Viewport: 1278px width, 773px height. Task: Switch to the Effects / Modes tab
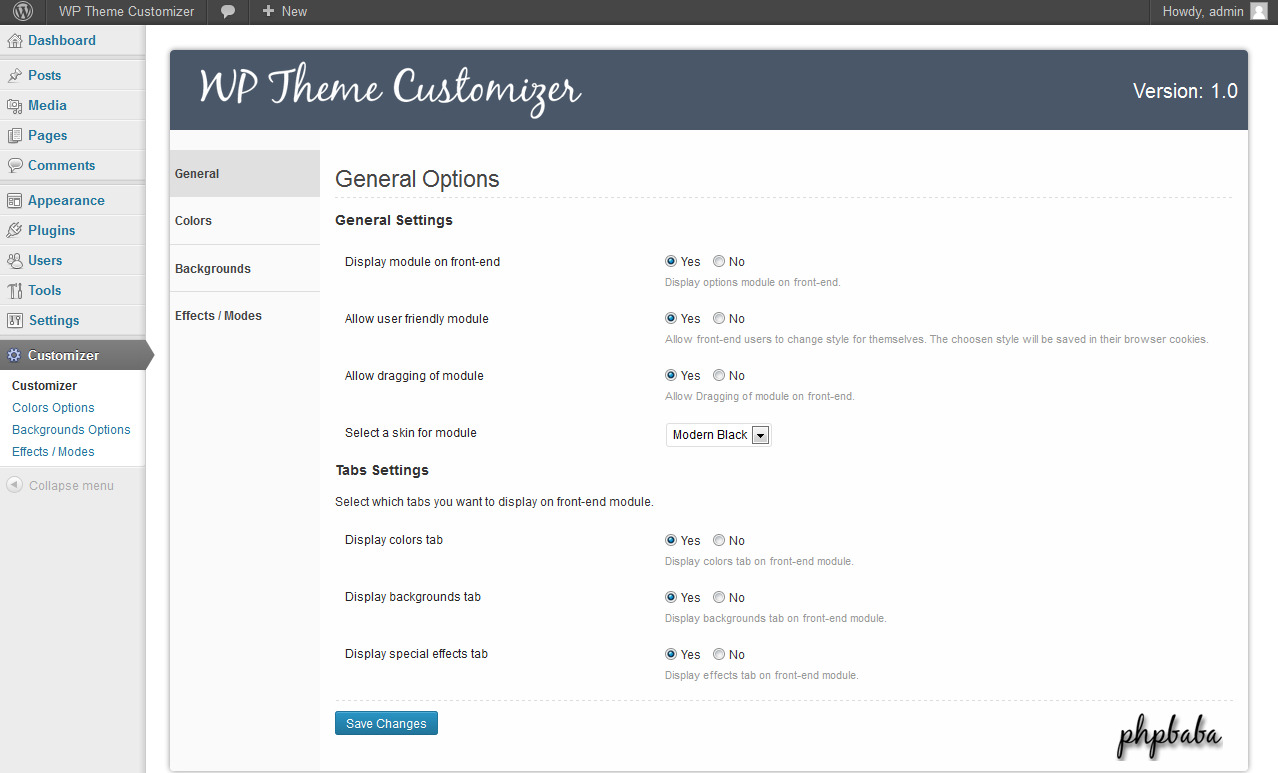point(245,316)
